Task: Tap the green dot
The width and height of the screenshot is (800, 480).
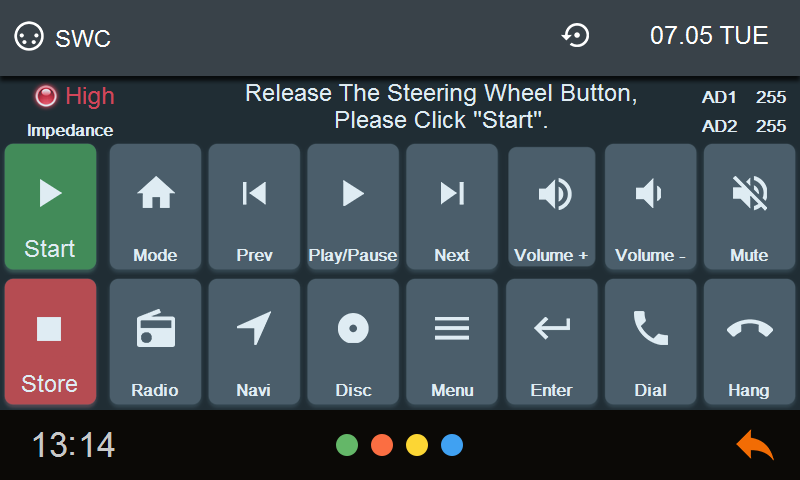Action: pos(347,445)
